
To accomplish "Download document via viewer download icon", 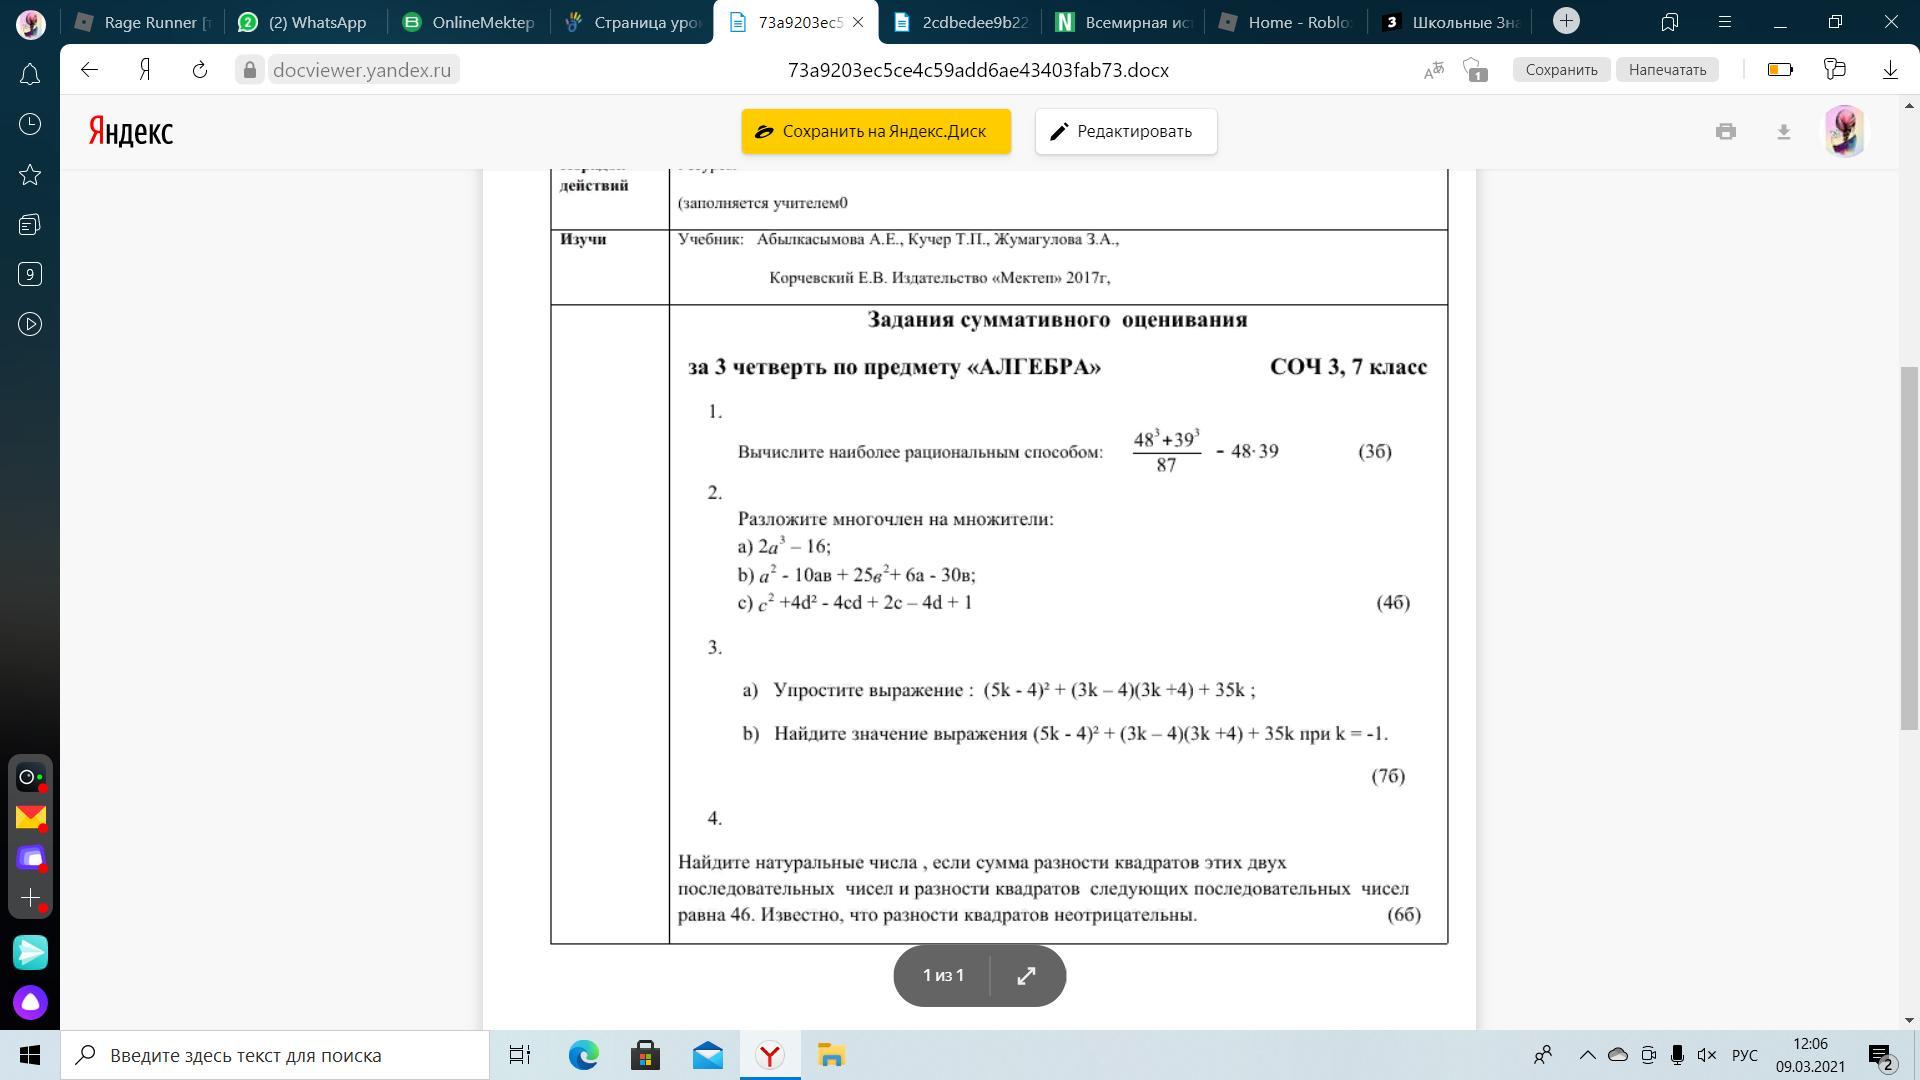I will point(1783,131).
